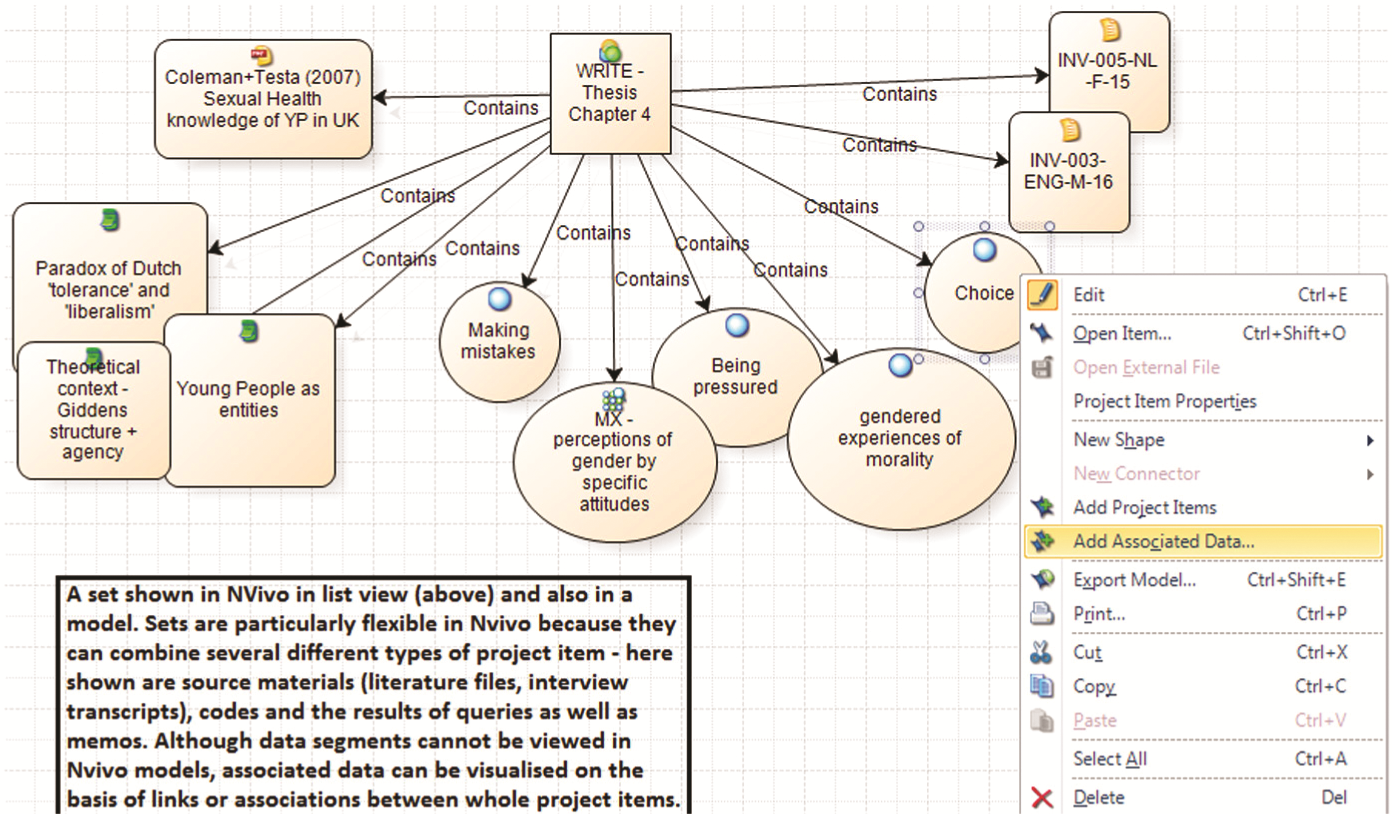This screenshot has height=814, width=1392.
Task: Click the Add Associated Data icon
Action: pos(1042,541)
